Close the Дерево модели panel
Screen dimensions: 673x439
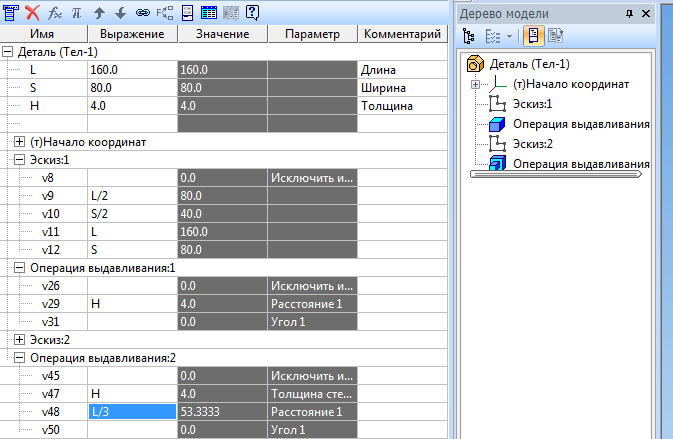click(x=646, y=14)
